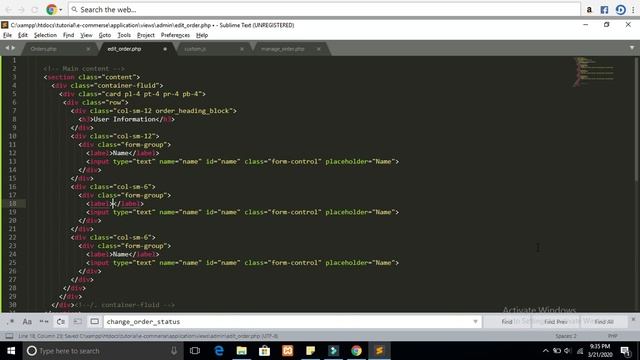Open XAMPP from the taskbar
This screenshot has height=360, width=640.
coord(288,351)
